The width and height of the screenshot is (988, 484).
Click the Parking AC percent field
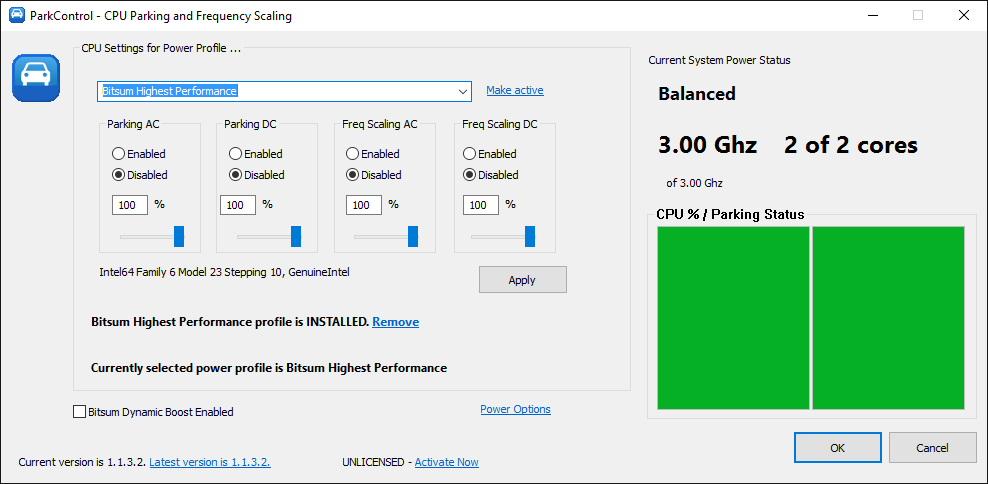point(130,205)
